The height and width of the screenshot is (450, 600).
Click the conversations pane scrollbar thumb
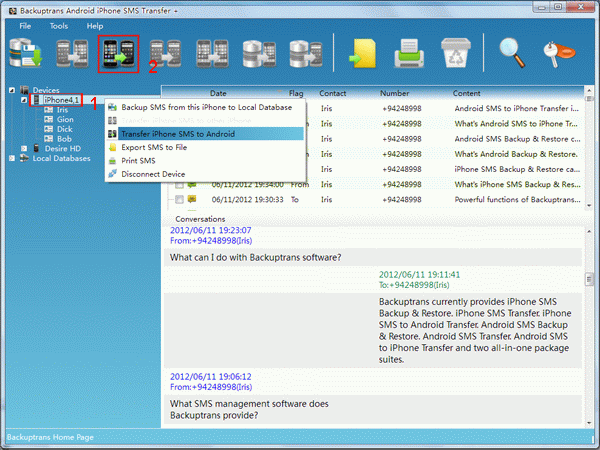589,279
